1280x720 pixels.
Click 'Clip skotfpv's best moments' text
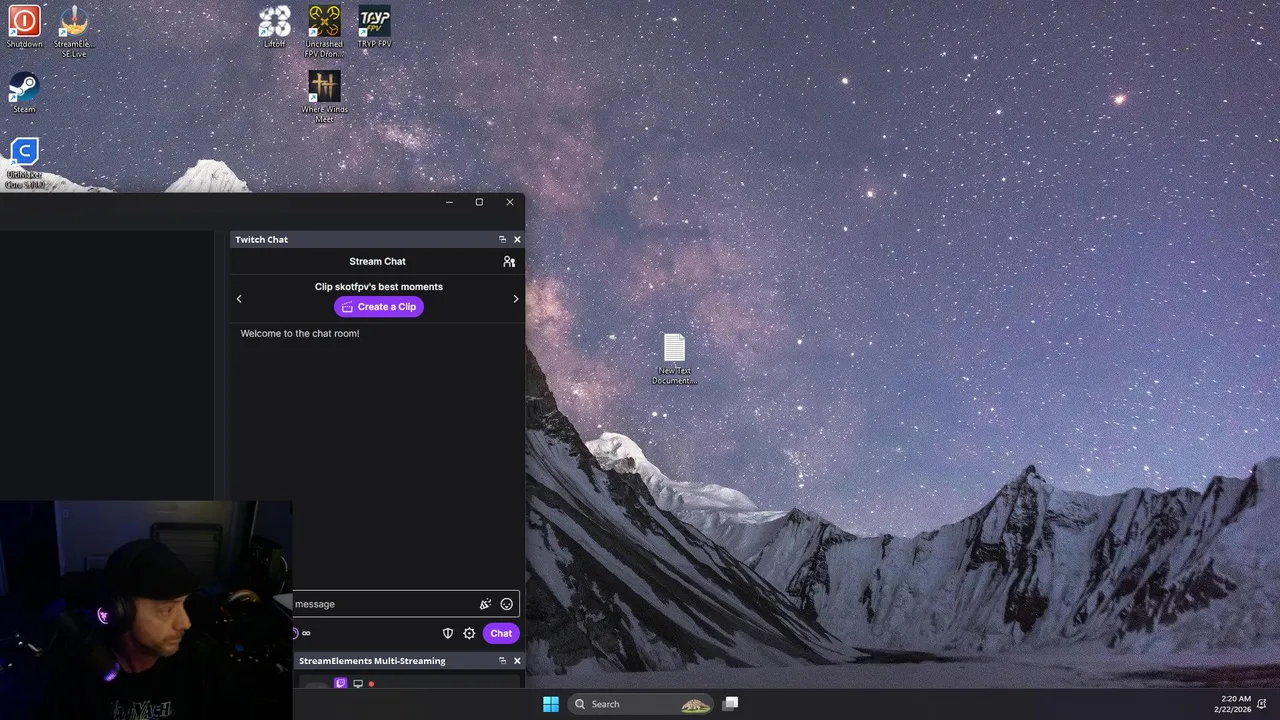[x=379, y=287]
